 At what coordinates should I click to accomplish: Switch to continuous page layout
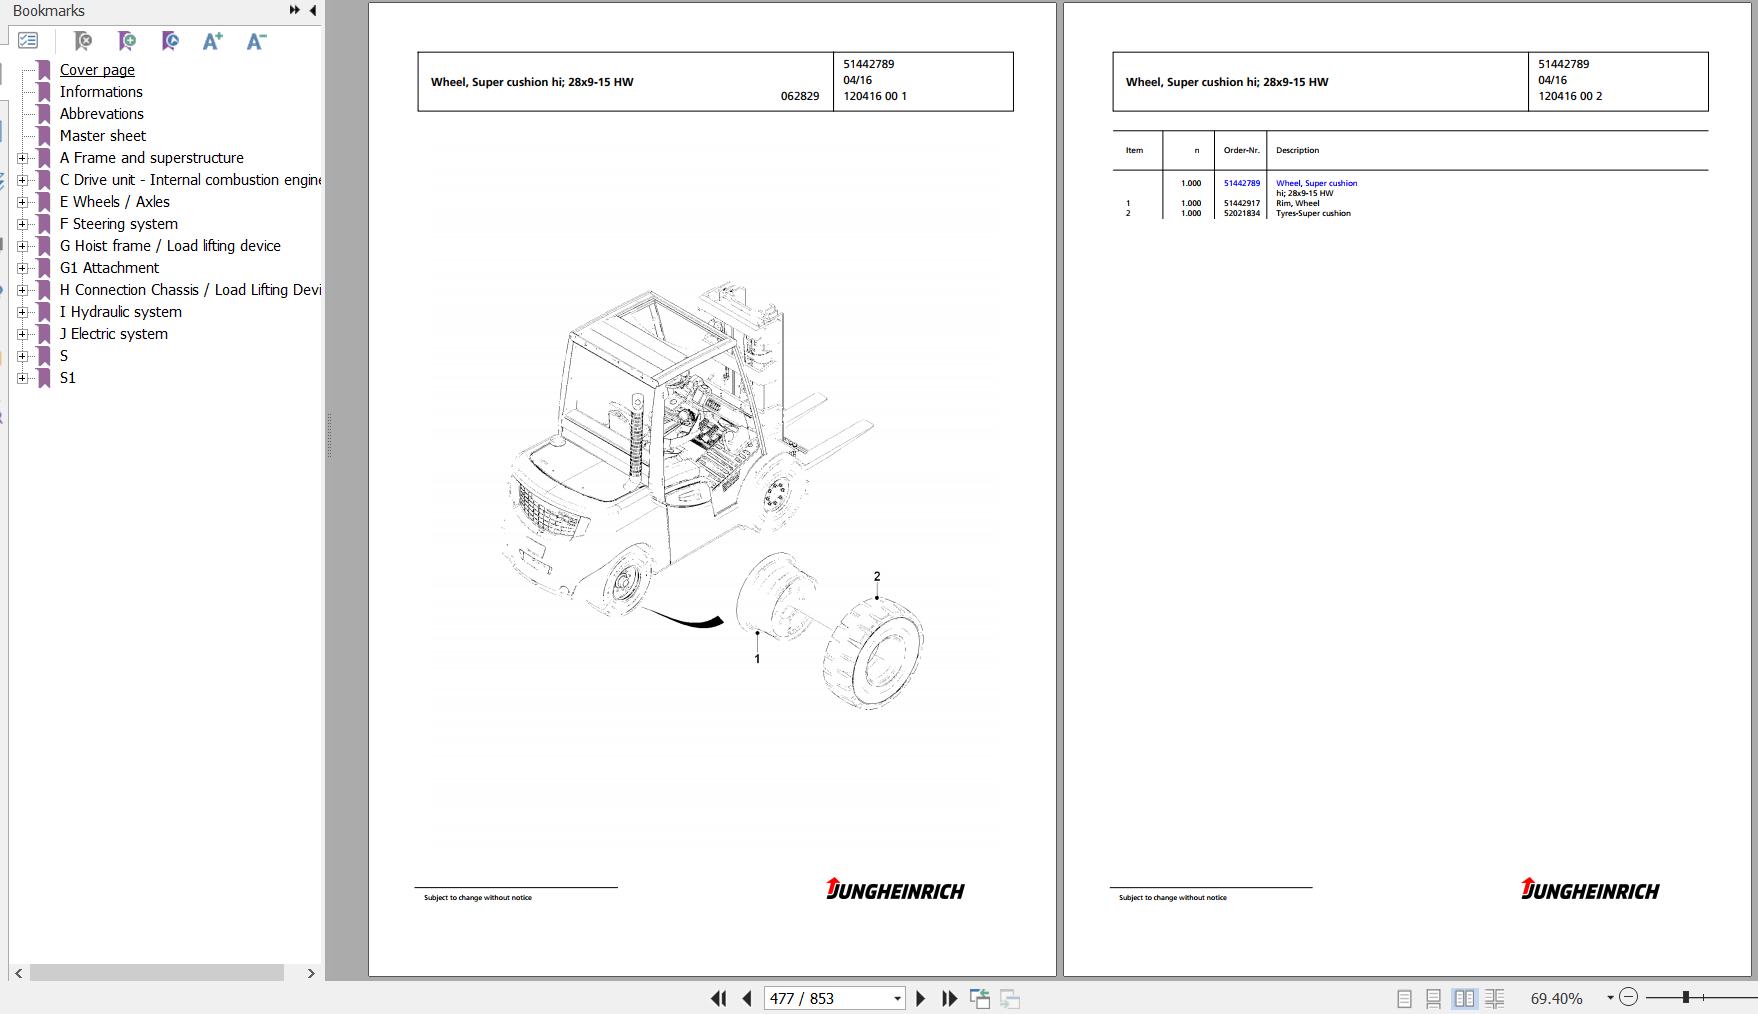[x=1434, y=998]
